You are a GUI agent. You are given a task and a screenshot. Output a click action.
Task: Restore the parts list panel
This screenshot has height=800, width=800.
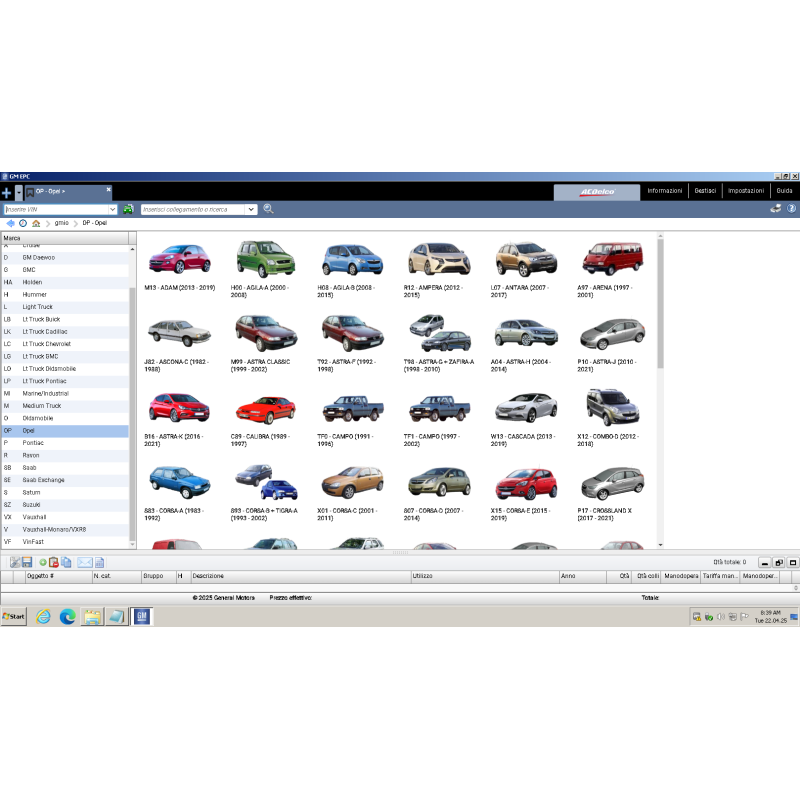(x=779, y=562)
